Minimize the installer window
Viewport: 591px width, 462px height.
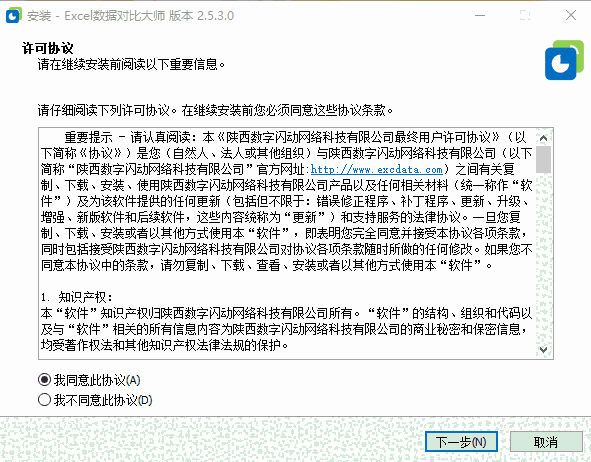click(x=480, y=15)
